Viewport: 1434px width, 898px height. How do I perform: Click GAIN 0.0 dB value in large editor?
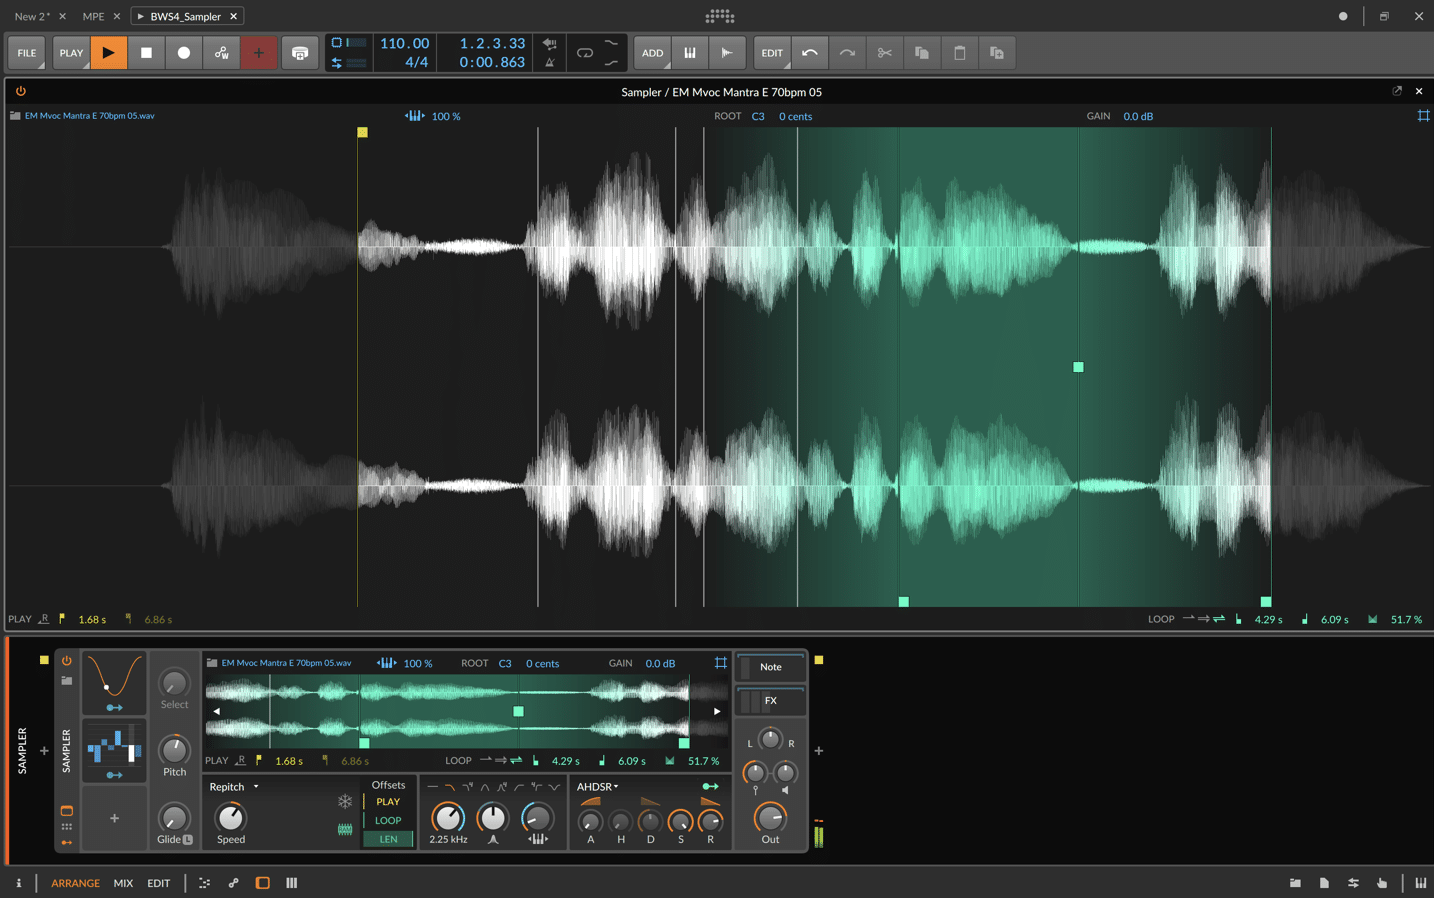[1138, 116]
